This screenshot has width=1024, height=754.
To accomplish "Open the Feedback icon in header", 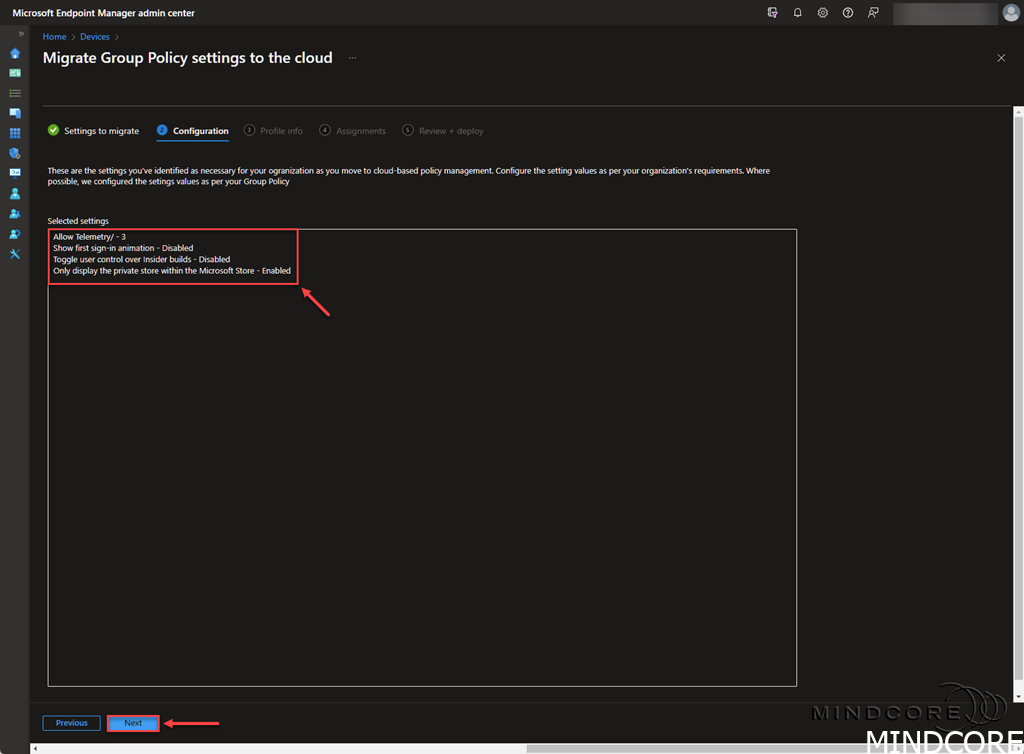I will tap(874, 13).
